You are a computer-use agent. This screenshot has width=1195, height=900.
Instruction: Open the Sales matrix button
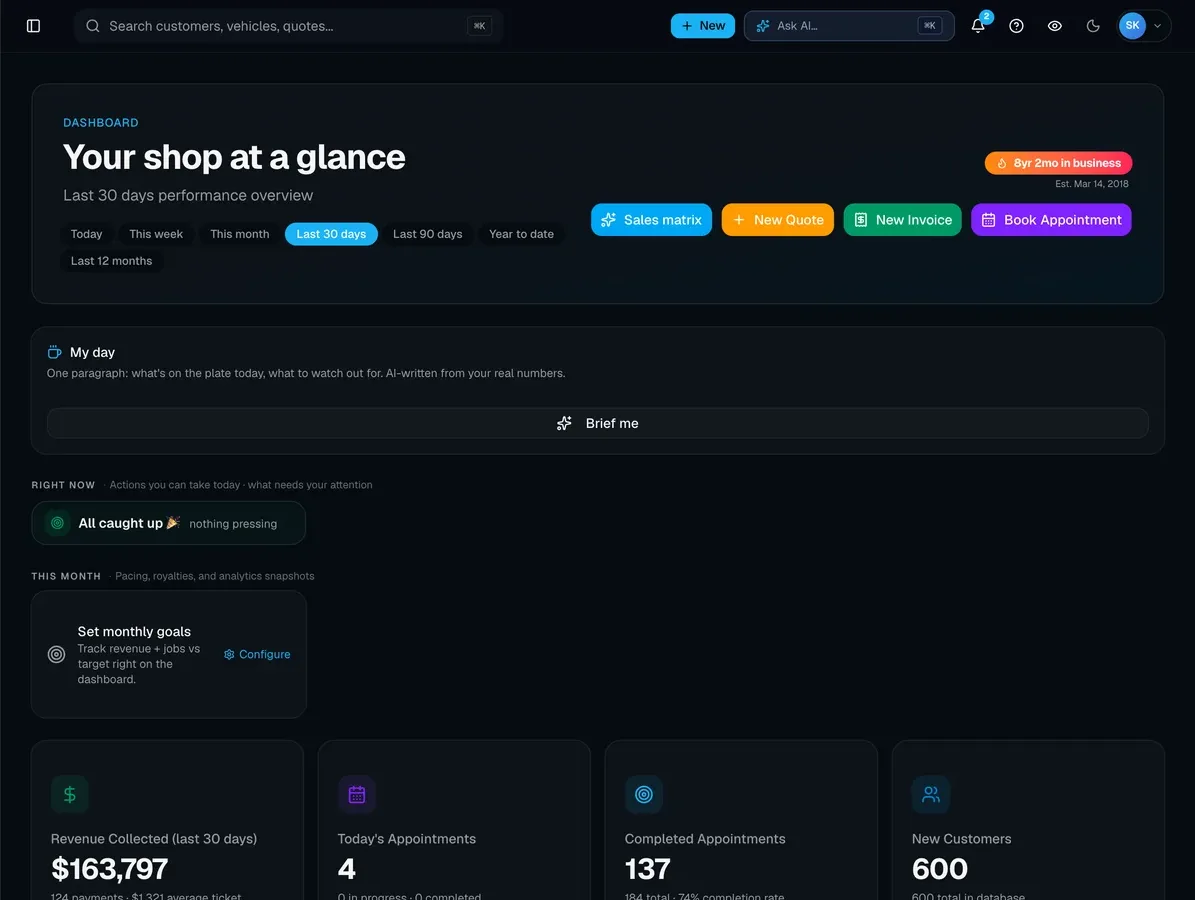652,219
